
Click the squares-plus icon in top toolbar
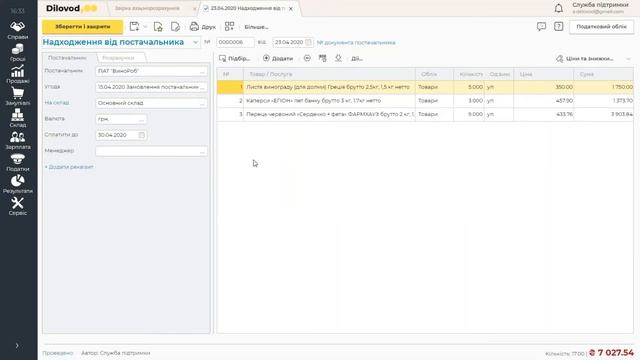229,27
